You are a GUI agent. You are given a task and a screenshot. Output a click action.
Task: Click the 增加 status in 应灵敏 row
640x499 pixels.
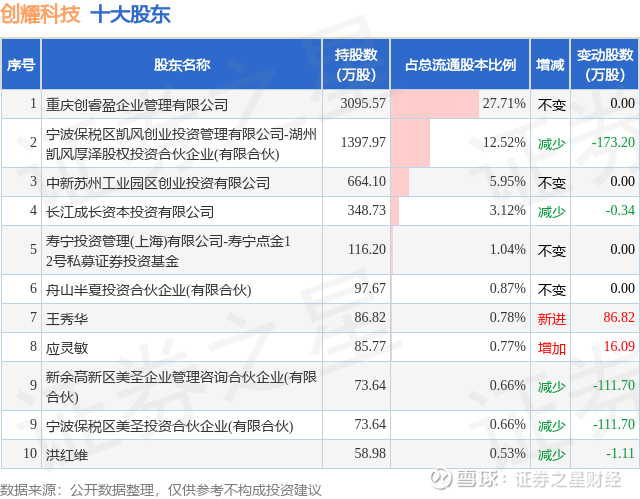coord(551,348)
